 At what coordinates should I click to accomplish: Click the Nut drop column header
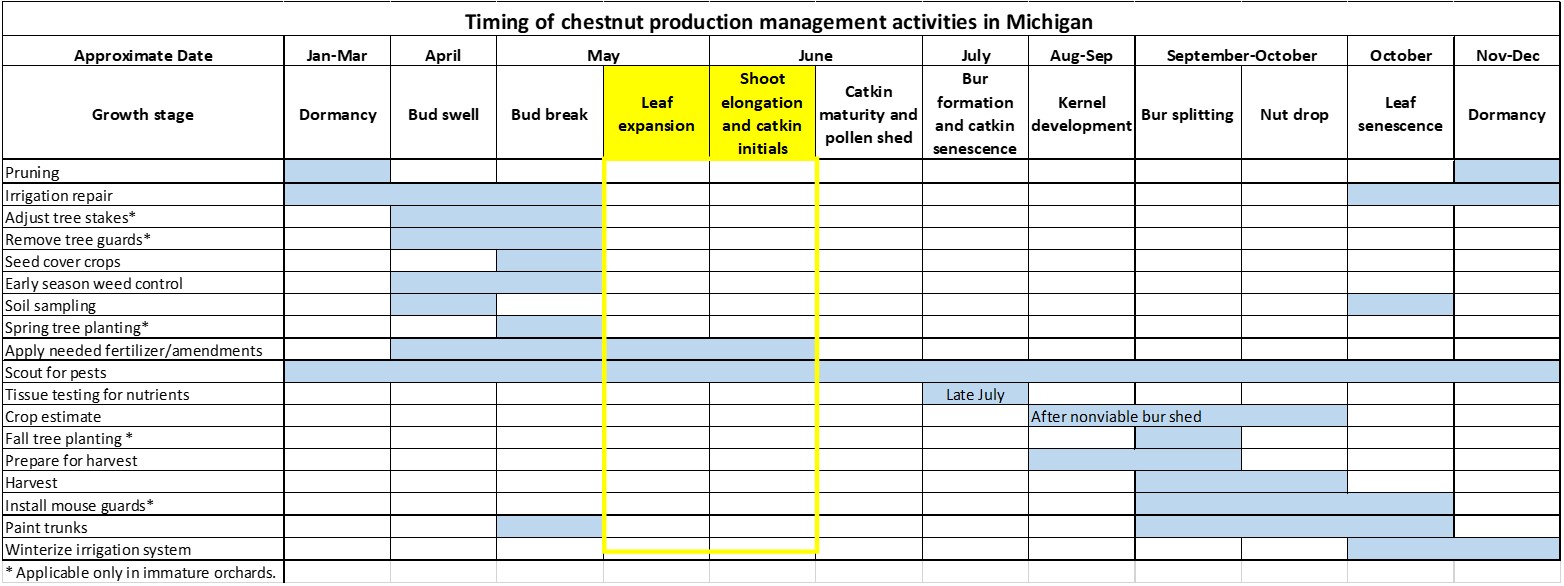[1294, 115]
